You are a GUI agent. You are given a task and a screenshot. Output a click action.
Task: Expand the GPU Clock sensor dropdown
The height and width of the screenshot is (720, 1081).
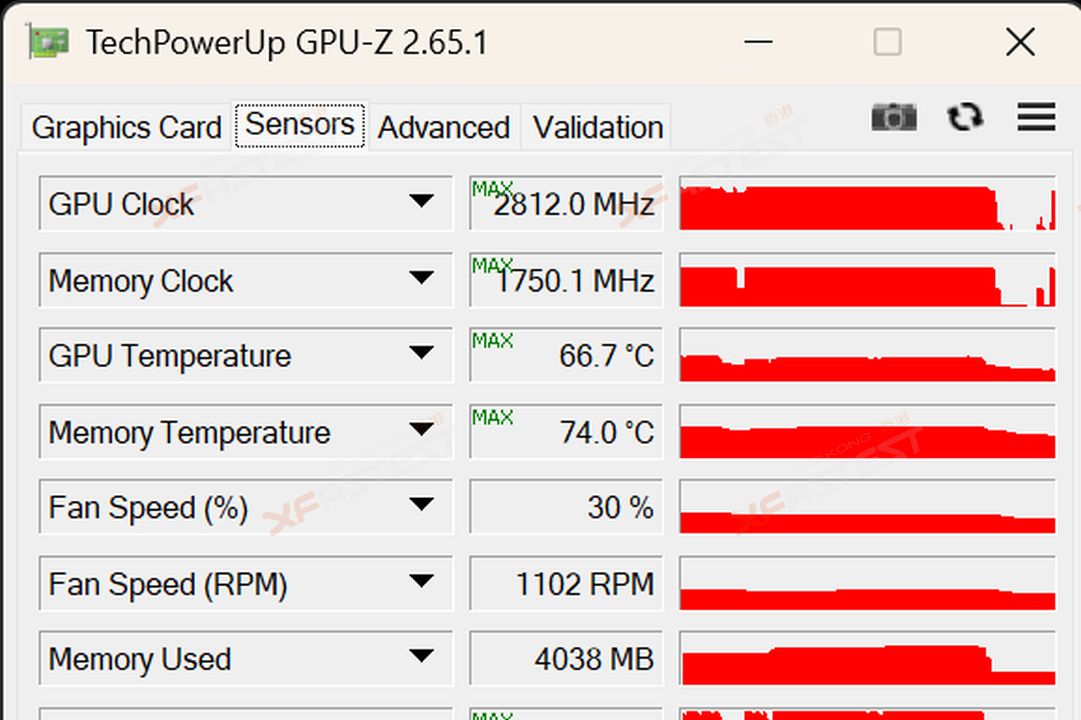pos(421,201)
